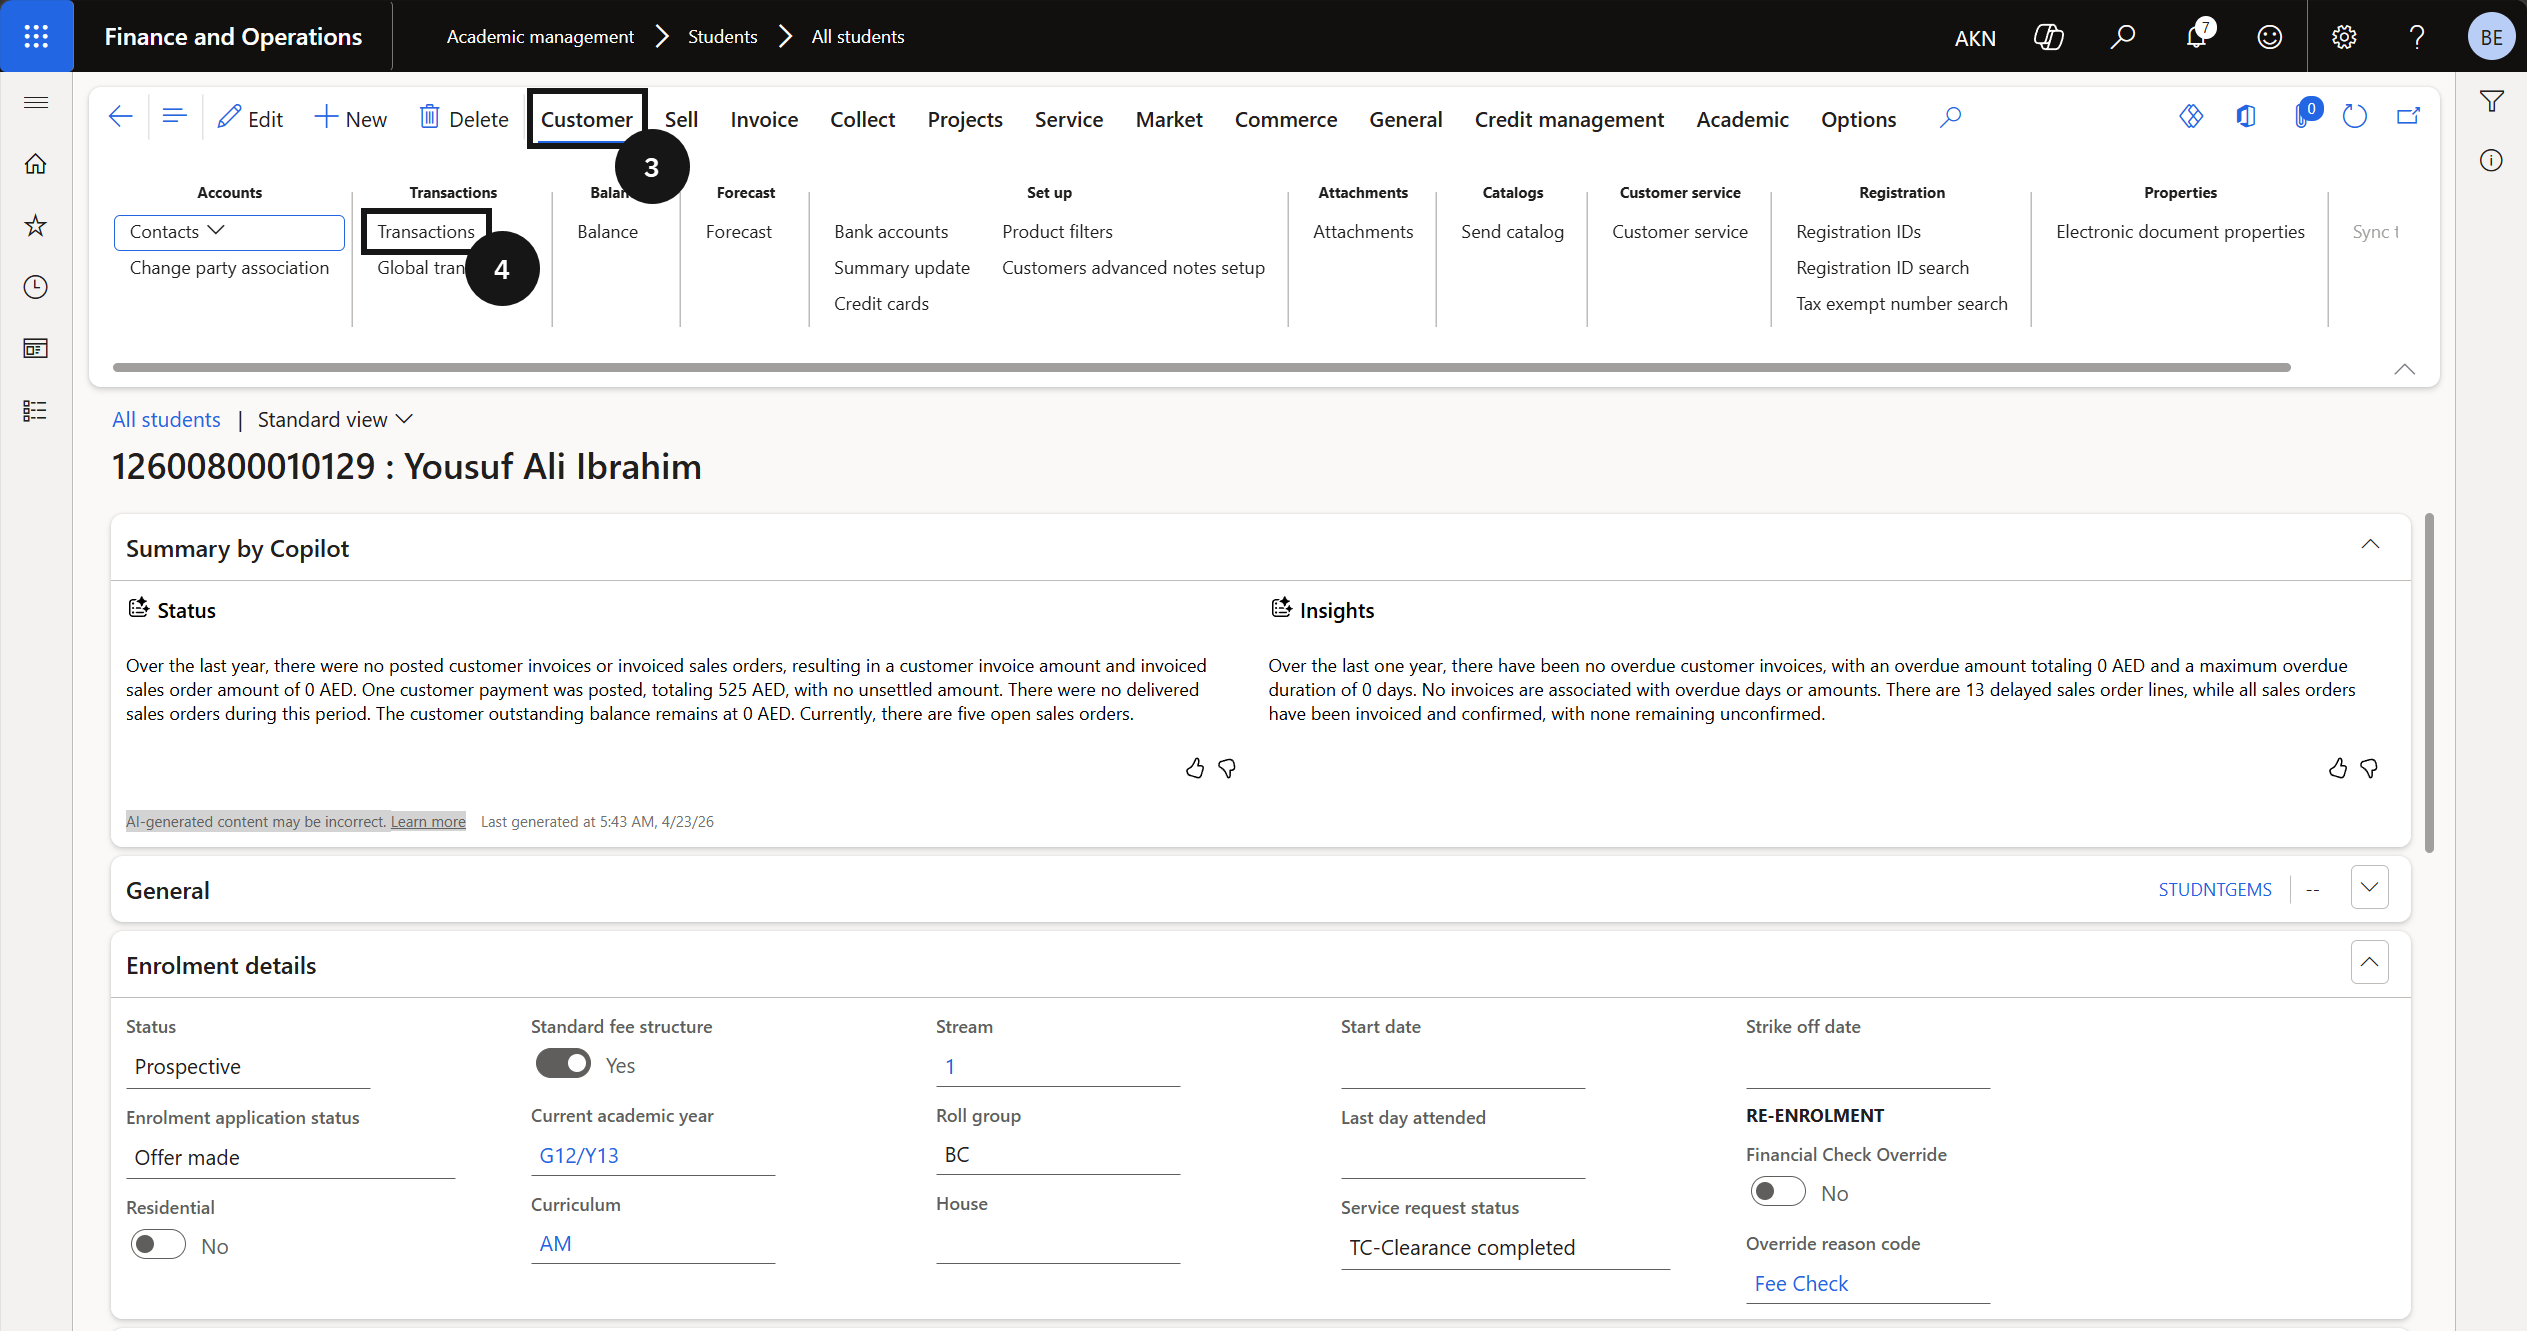
Task: Select the Customer tab
Action: [586, 120]
